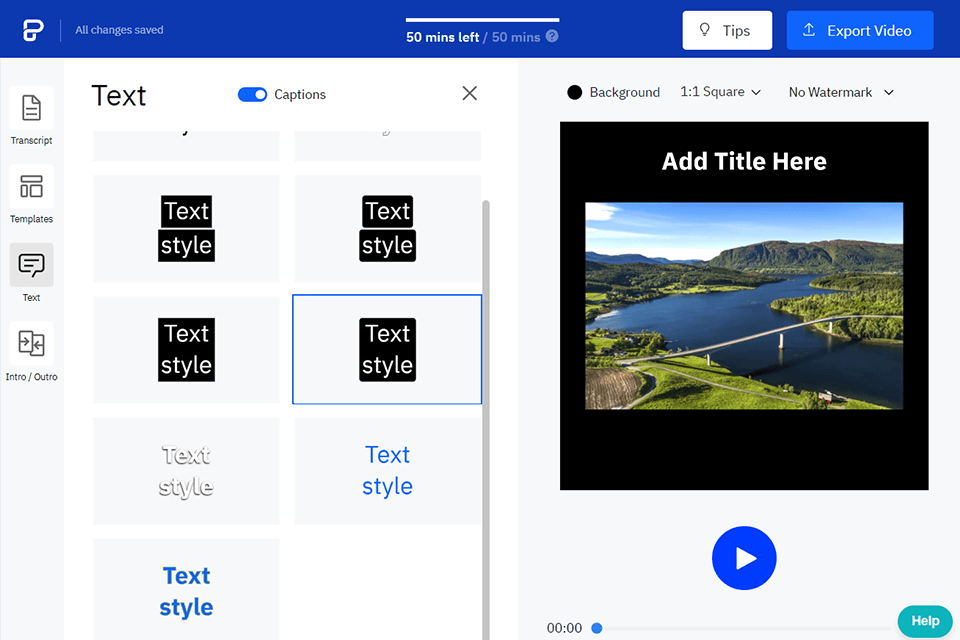Viewport: 960px width, 640px height.
Task: Choose the bold blue text style
Action: pos(186,589)
